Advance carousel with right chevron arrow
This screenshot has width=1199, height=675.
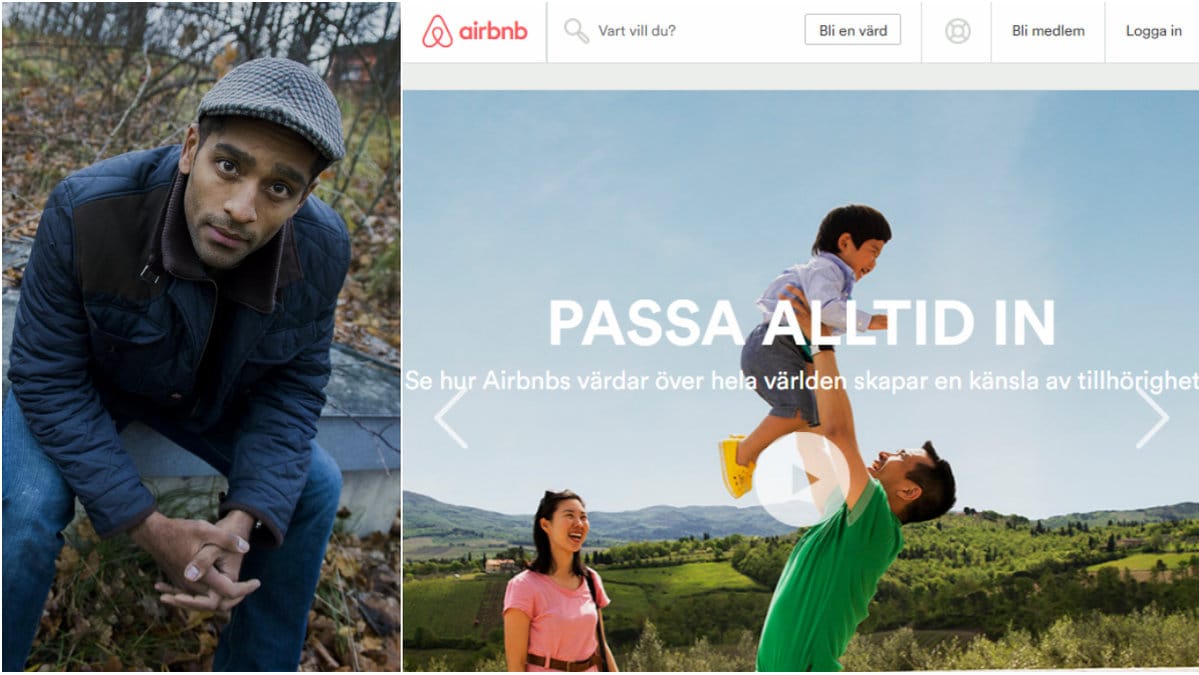coord(1152,417)
